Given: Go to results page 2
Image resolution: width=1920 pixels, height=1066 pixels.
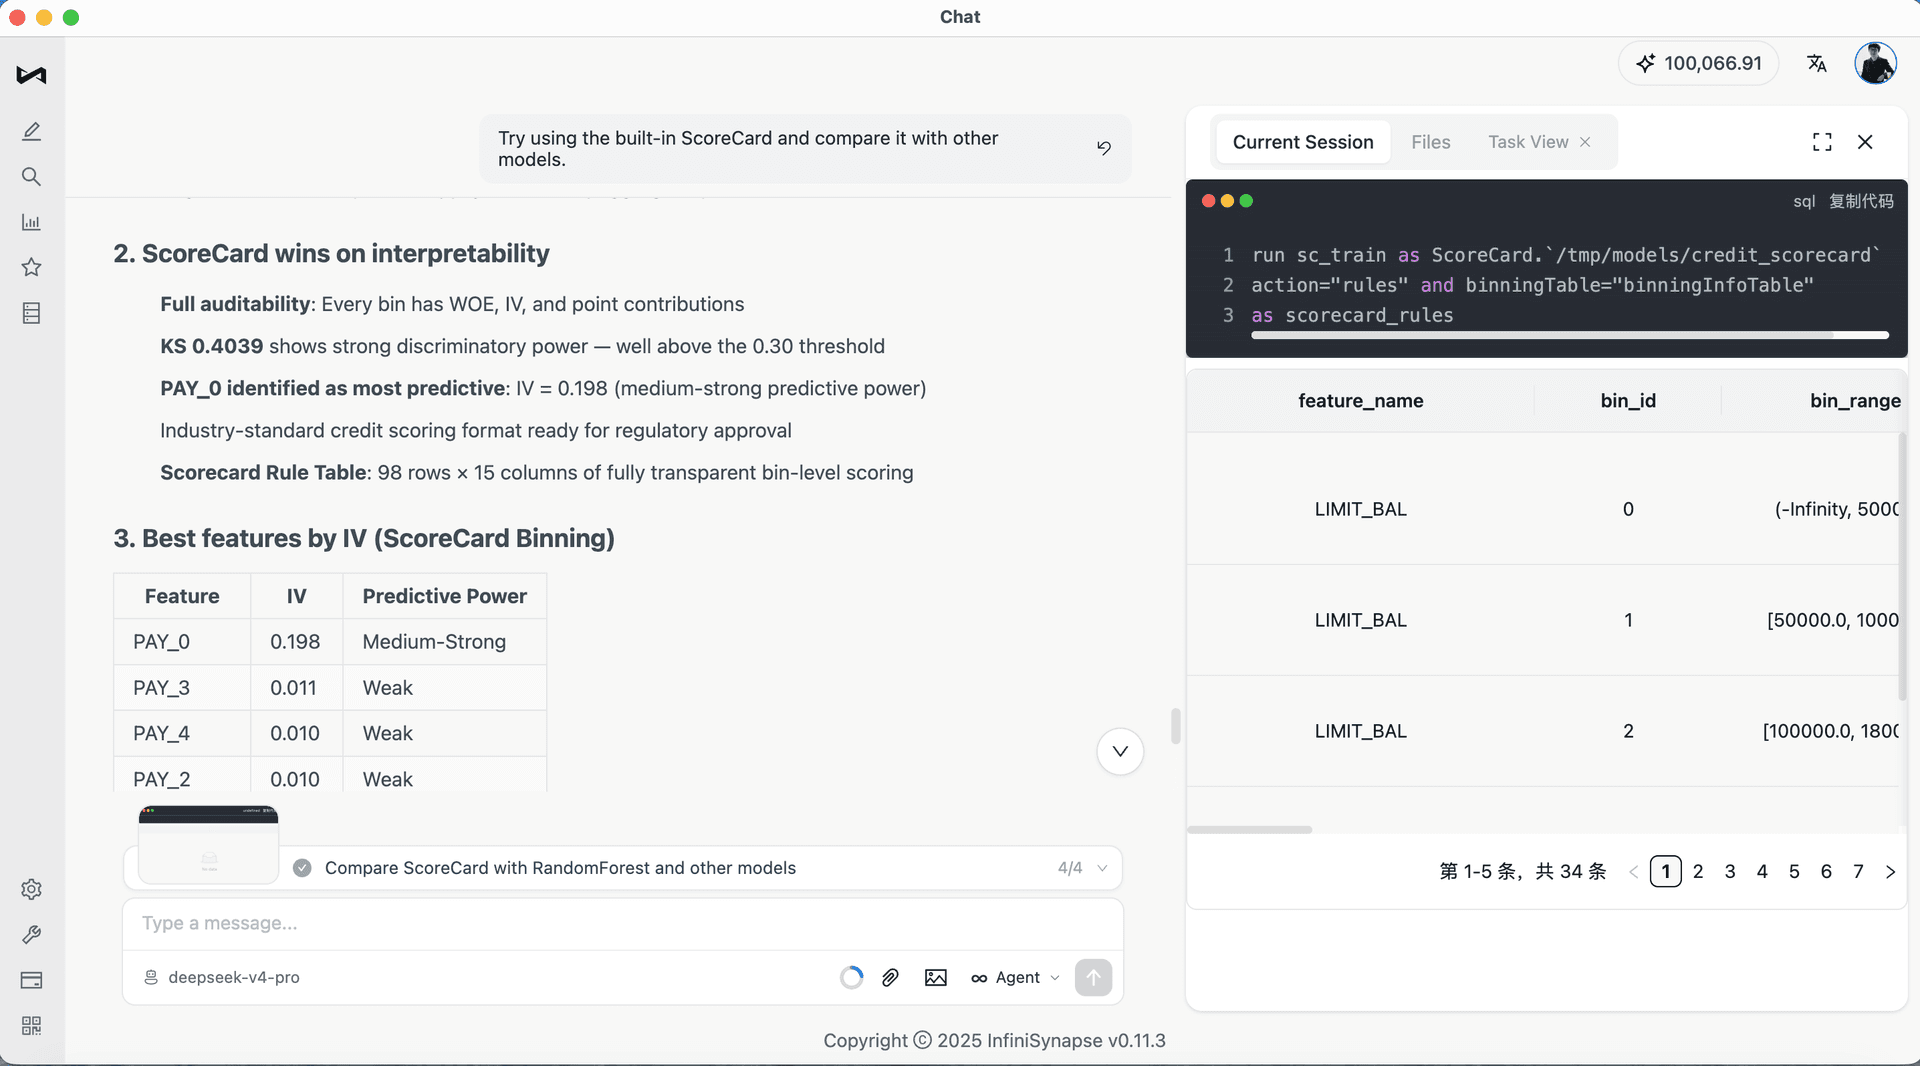Looking at the screenshot, I should (x=1697, y=872).
